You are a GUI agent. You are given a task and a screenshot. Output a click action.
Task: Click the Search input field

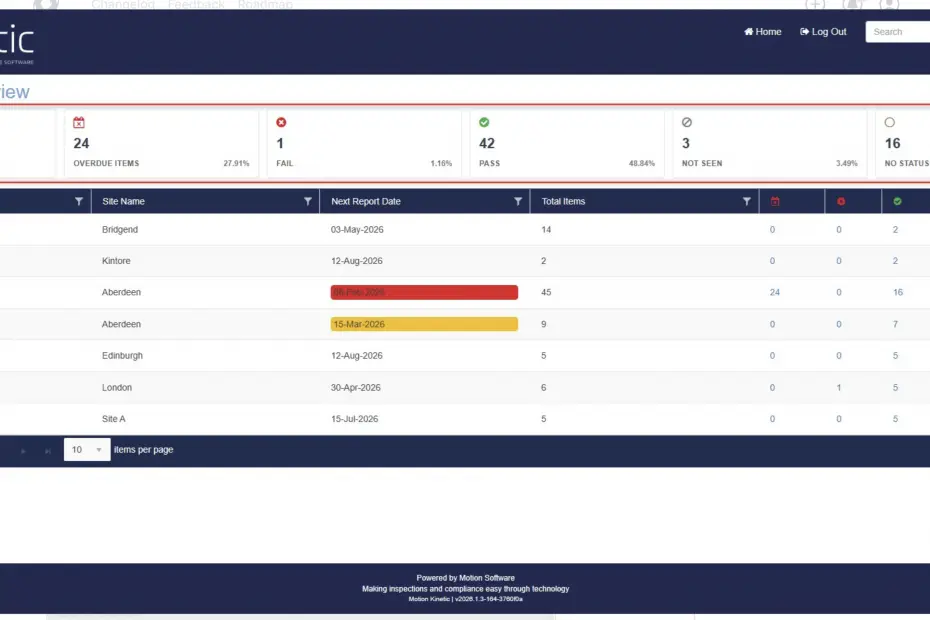(x=899, y=32)
